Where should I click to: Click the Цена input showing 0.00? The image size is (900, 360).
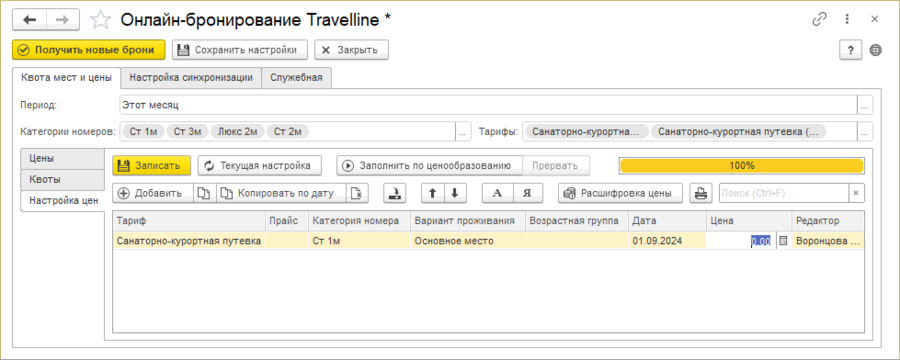(742, 242)
